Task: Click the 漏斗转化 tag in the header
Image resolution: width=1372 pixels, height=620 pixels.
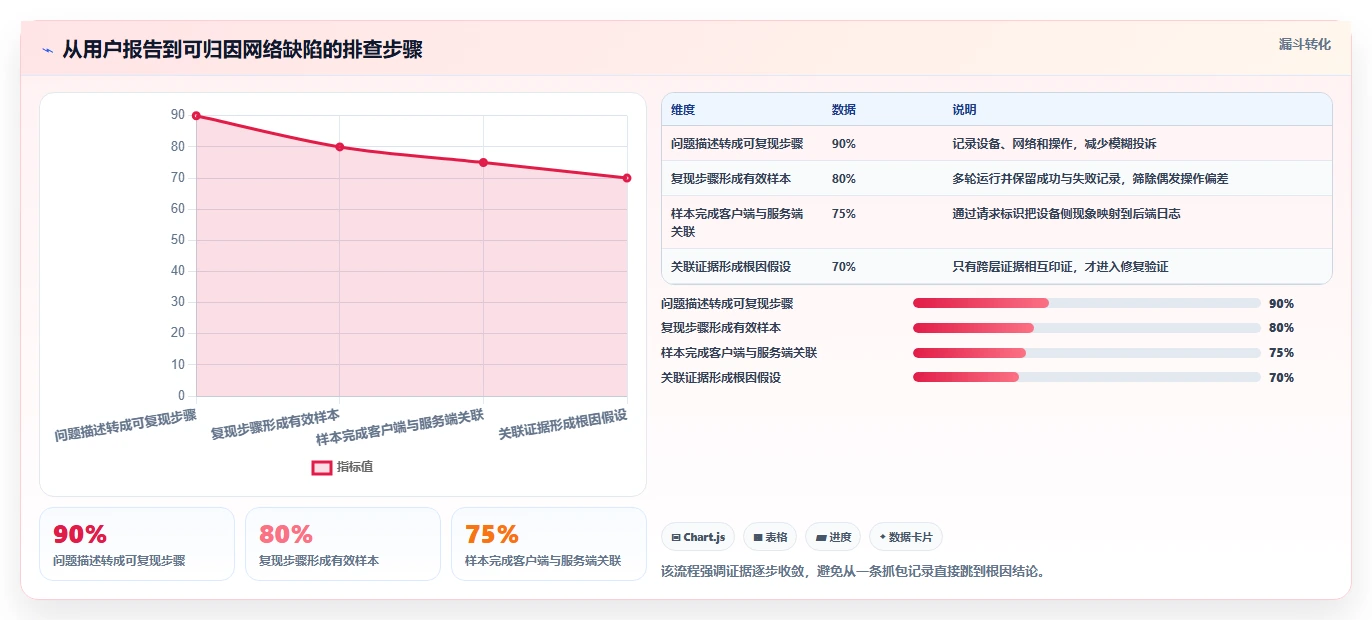Action: pos(1305,44)
